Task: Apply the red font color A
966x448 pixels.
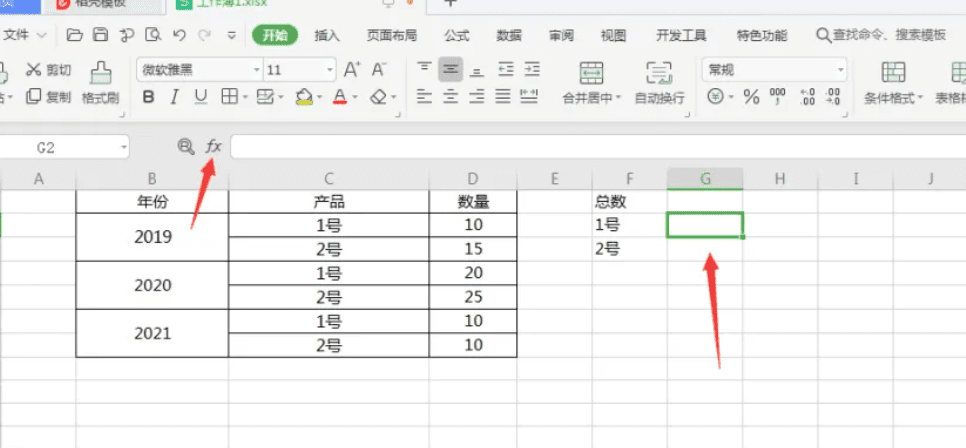Action: [x=339, y=97]
